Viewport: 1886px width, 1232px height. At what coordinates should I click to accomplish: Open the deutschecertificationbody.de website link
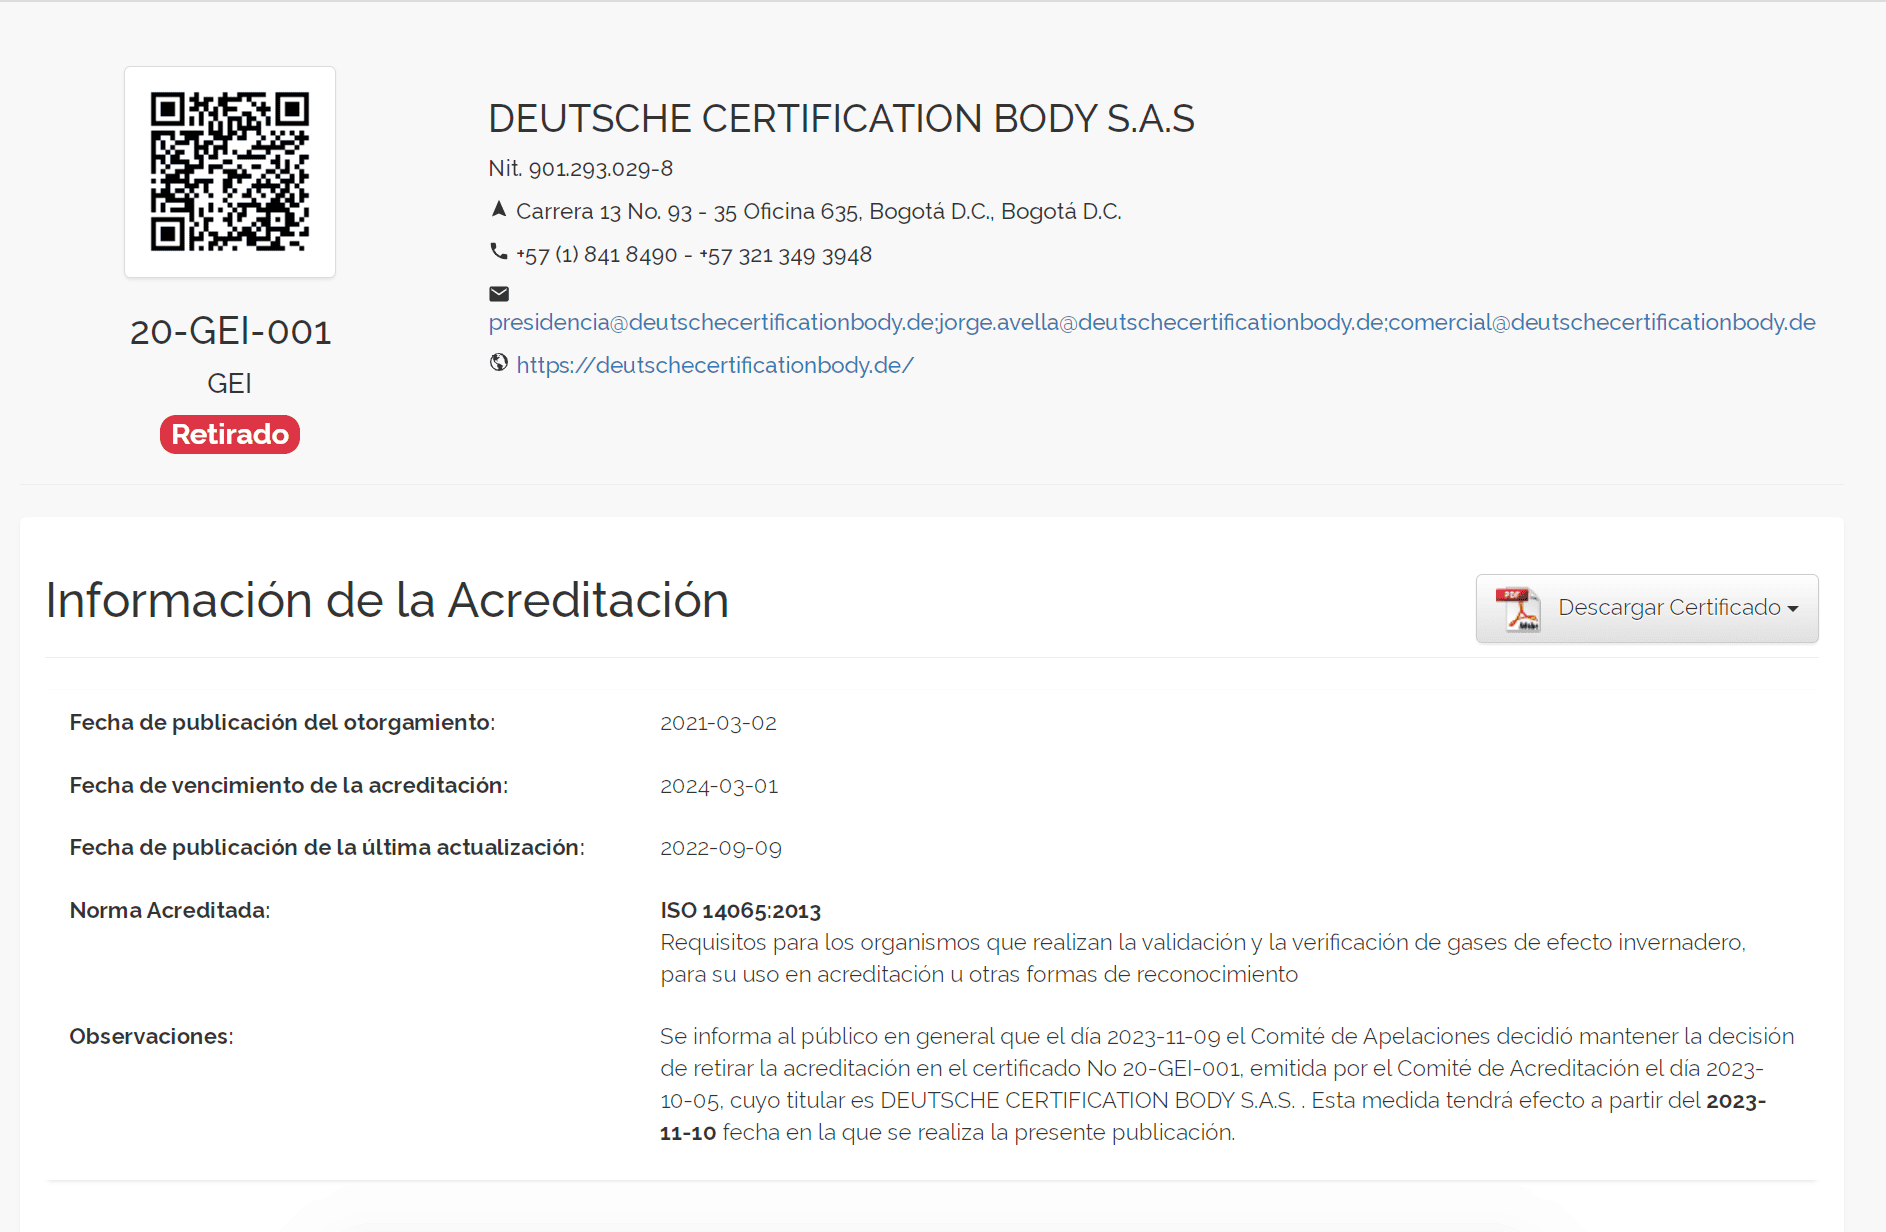pos(715,365)
